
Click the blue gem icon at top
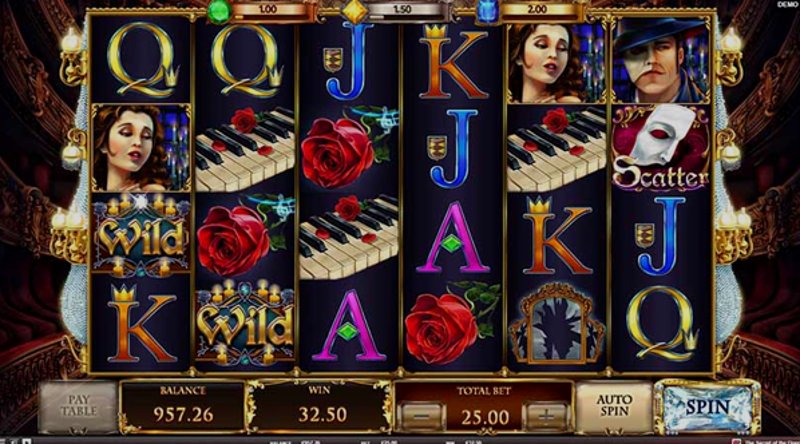coord(487,11)
